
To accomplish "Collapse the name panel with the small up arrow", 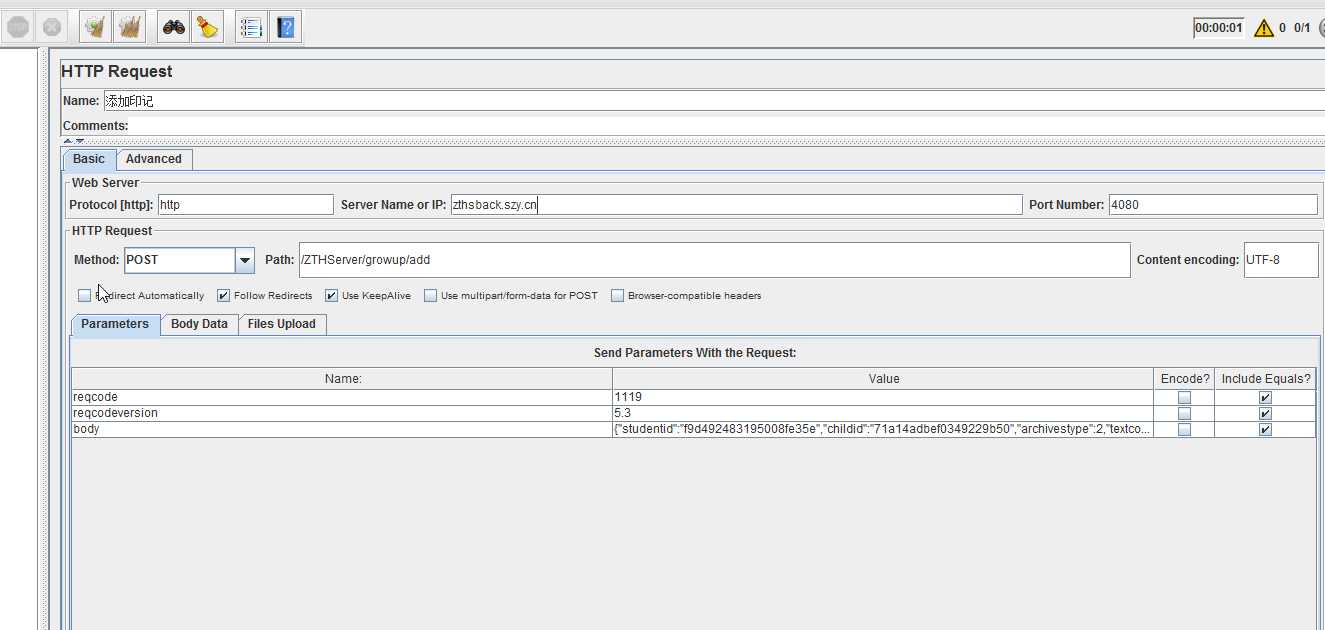I will [68, 141].
